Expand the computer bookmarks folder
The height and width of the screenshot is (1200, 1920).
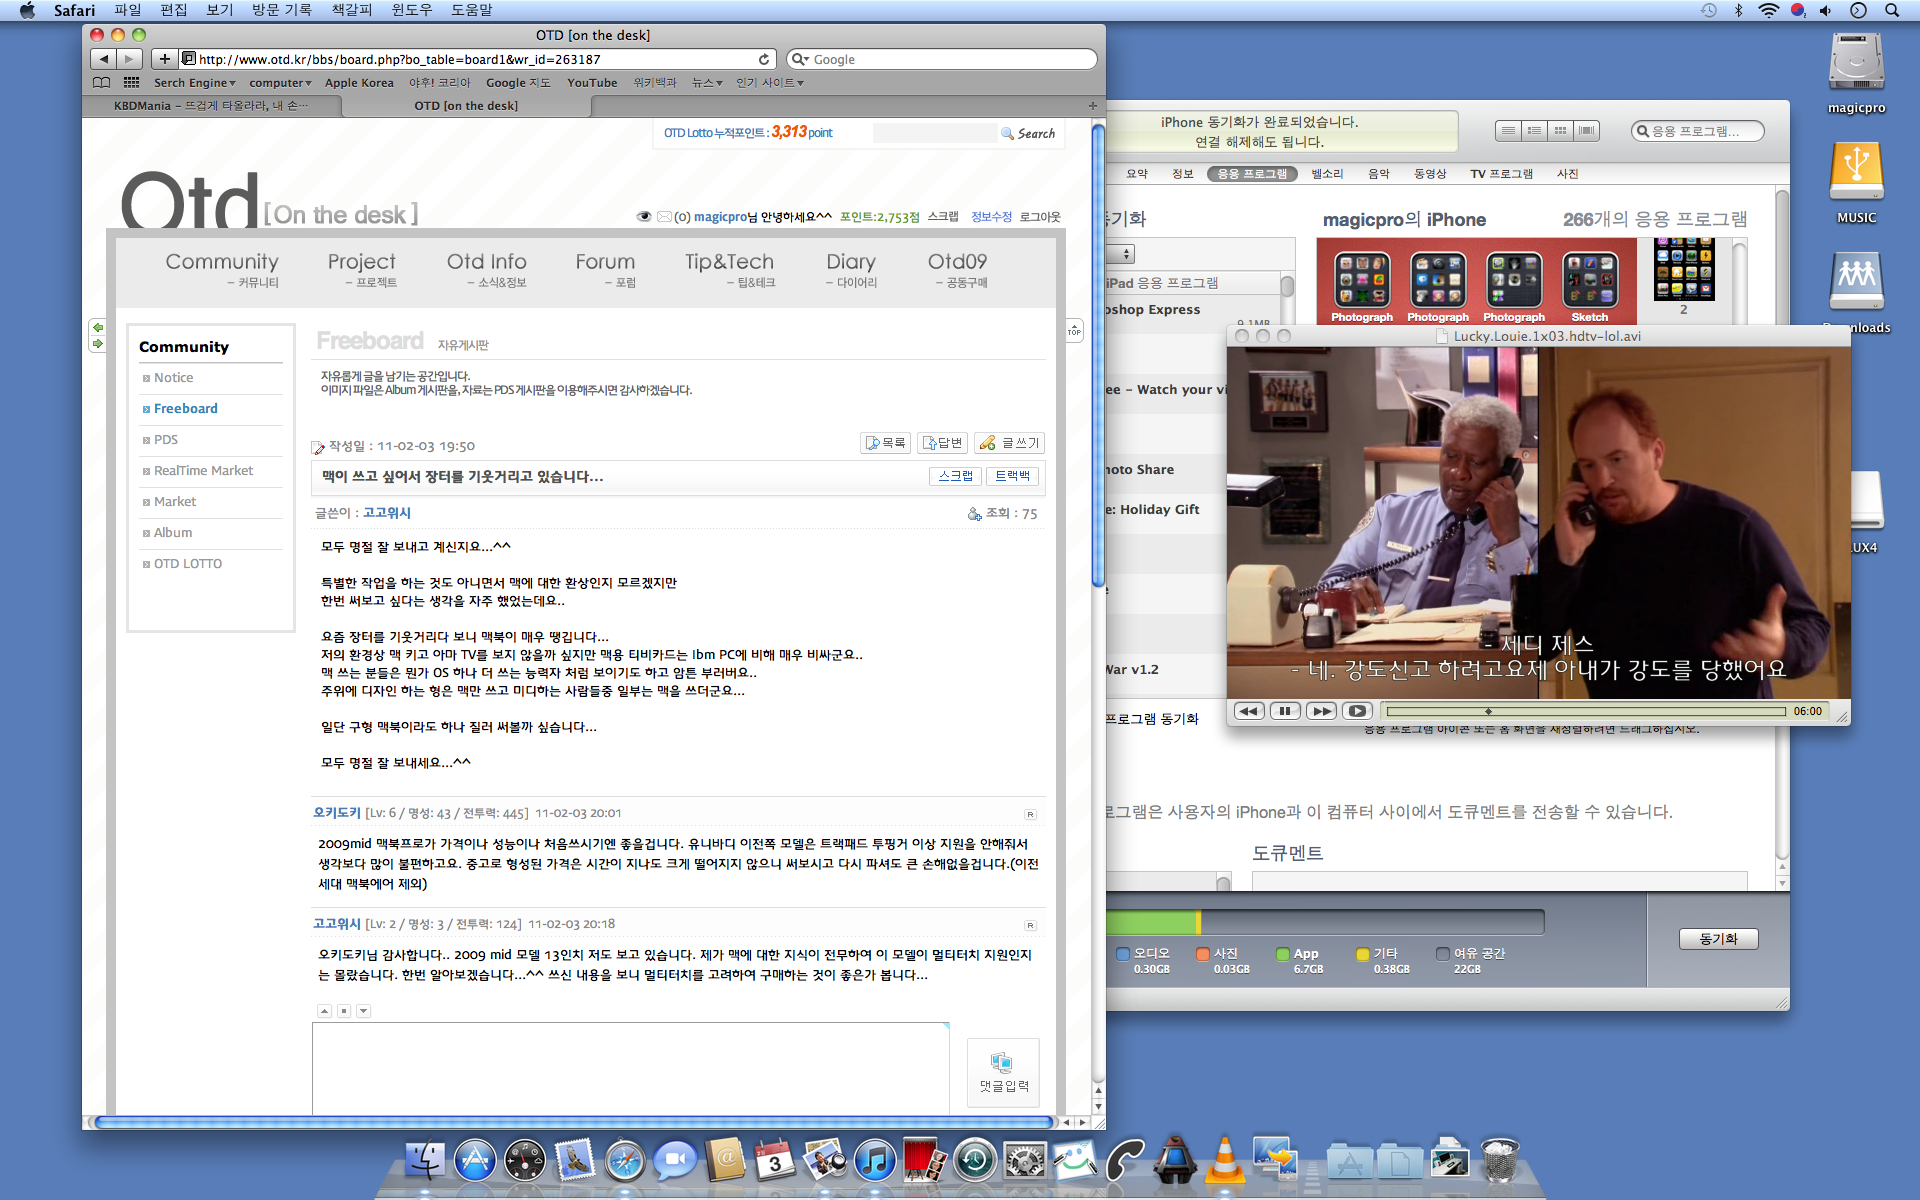coord(280,83)
